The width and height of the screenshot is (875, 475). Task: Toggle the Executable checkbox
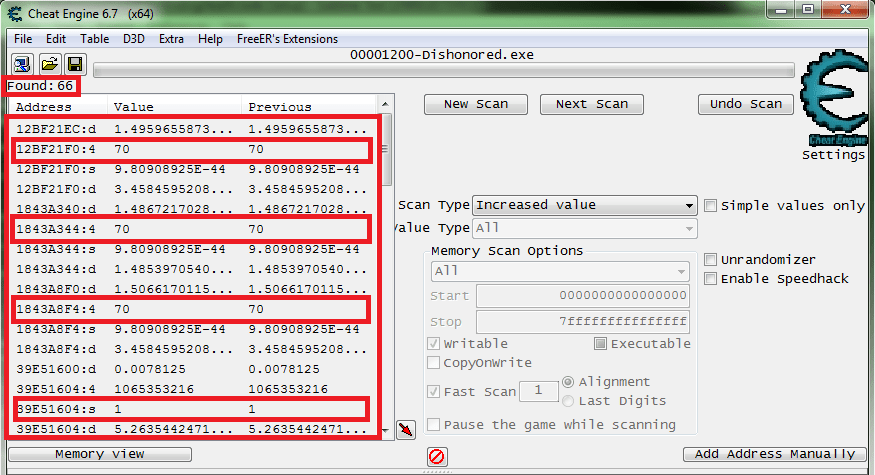[600, 344]
